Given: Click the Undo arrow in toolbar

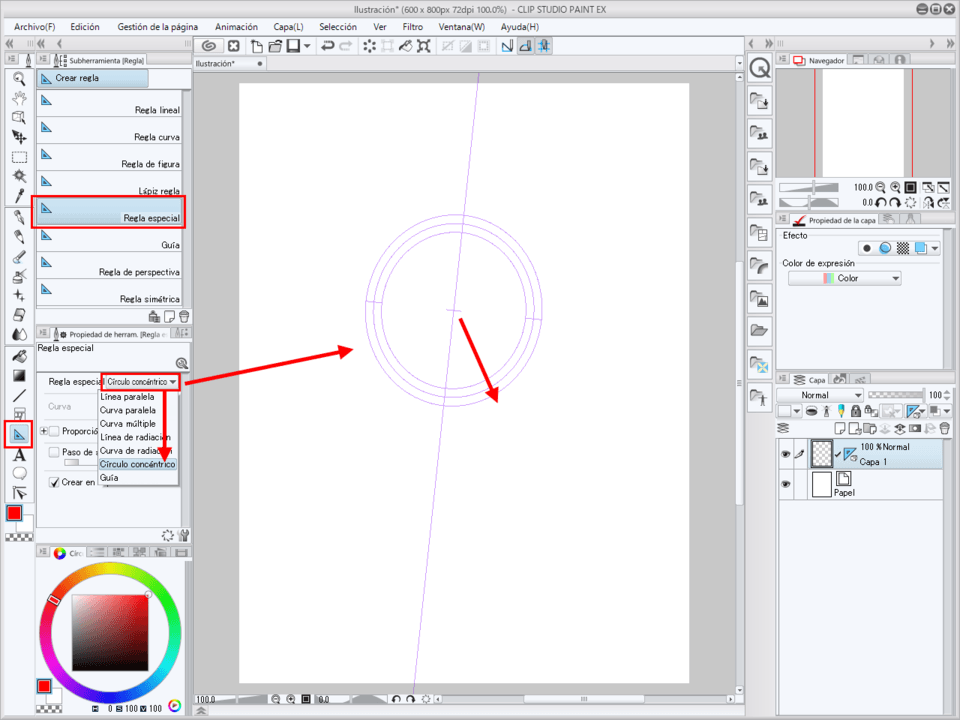Looking at the screenshot, I should [x=327, y=46].
